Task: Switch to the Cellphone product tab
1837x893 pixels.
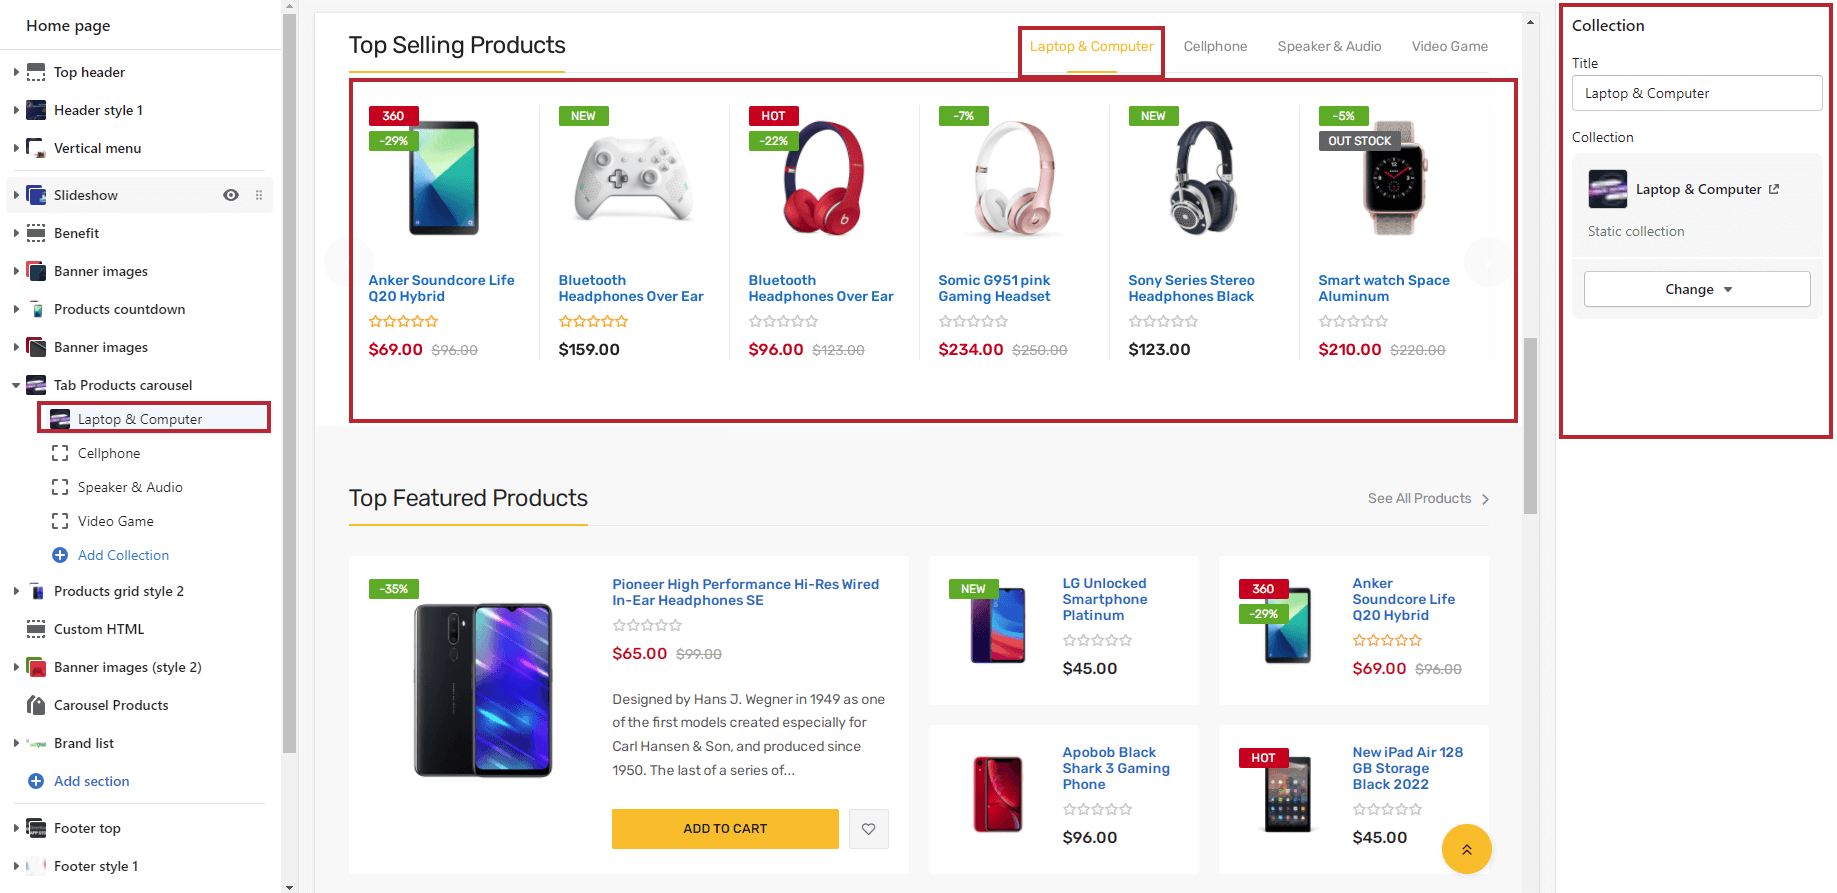Action: [1215, 46]
